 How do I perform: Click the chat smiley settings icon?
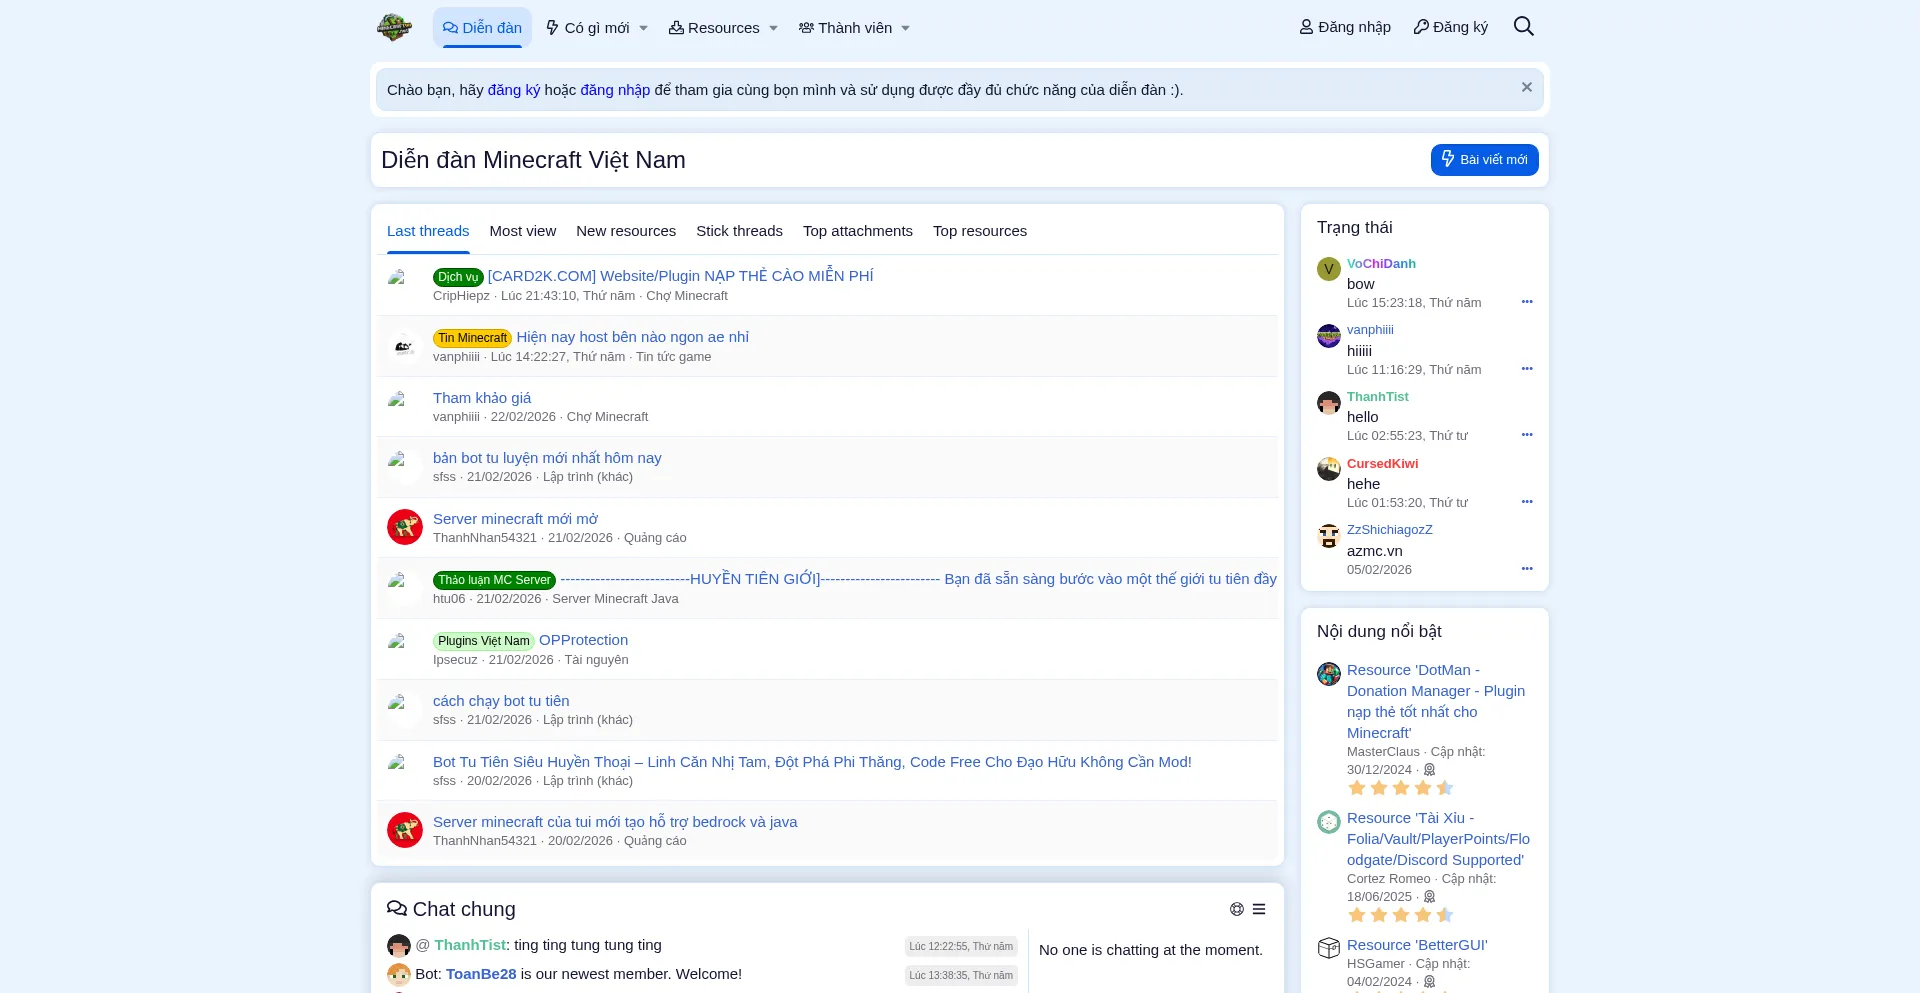[1237, 909]
